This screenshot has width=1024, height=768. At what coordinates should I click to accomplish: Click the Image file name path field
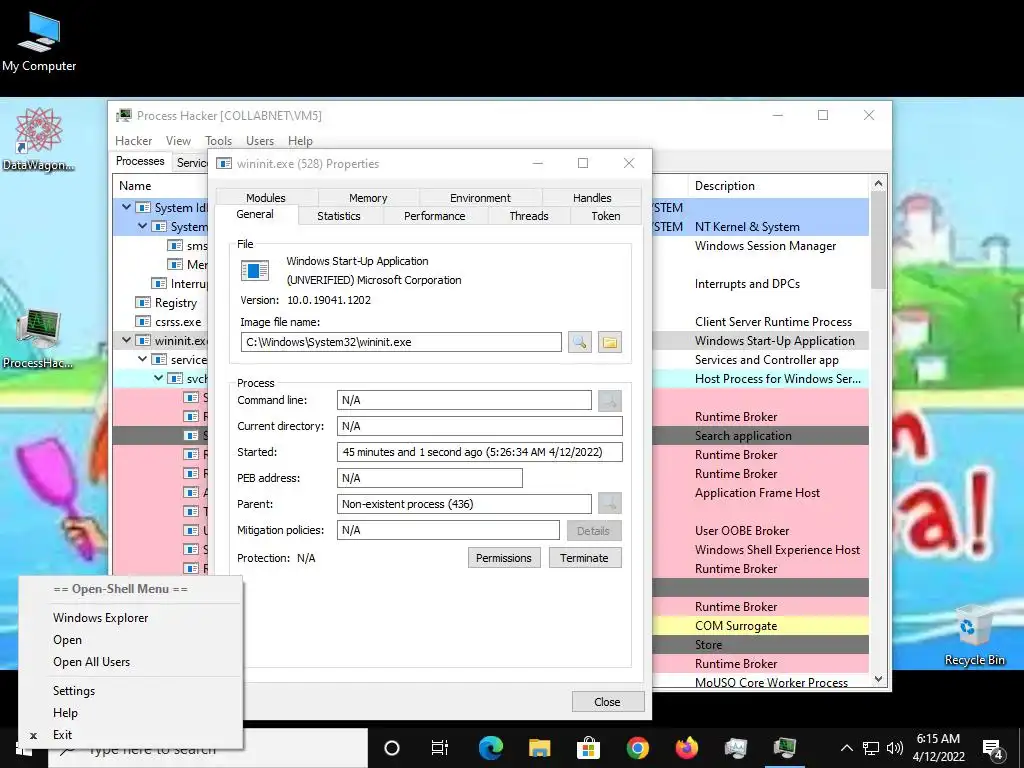(401, 342)
